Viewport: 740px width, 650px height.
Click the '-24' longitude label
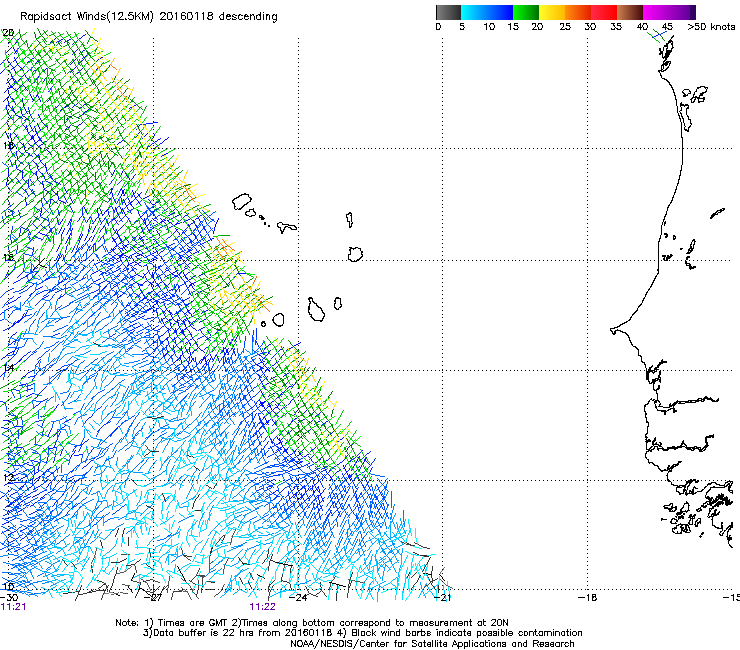point(298,597)
